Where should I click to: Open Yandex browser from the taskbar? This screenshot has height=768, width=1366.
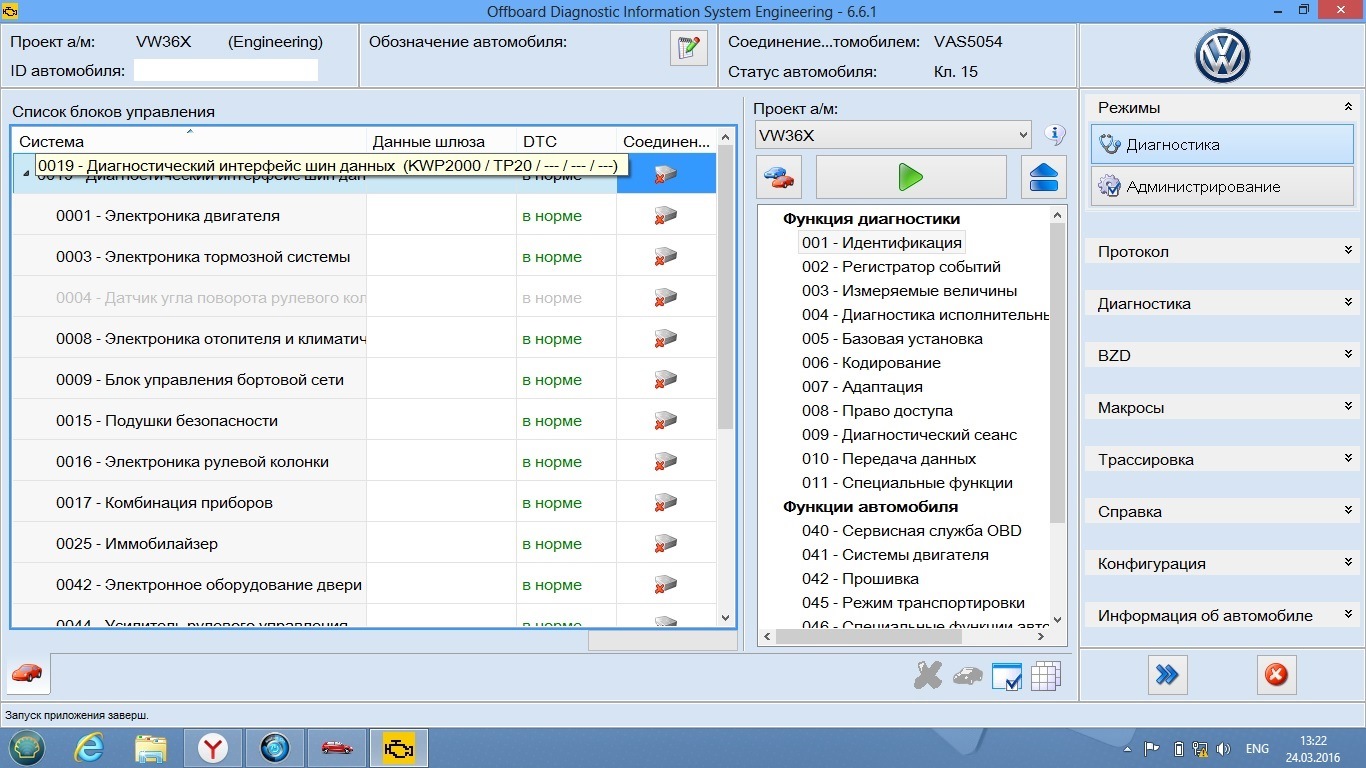point(213,747)
